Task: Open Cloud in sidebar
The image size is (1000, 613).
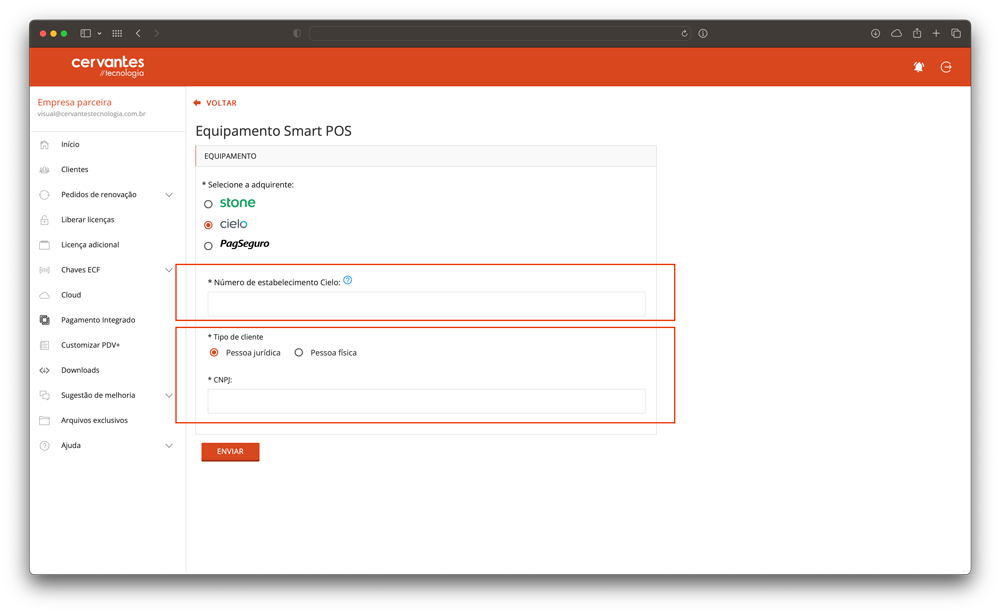Action: click(71, 295)
